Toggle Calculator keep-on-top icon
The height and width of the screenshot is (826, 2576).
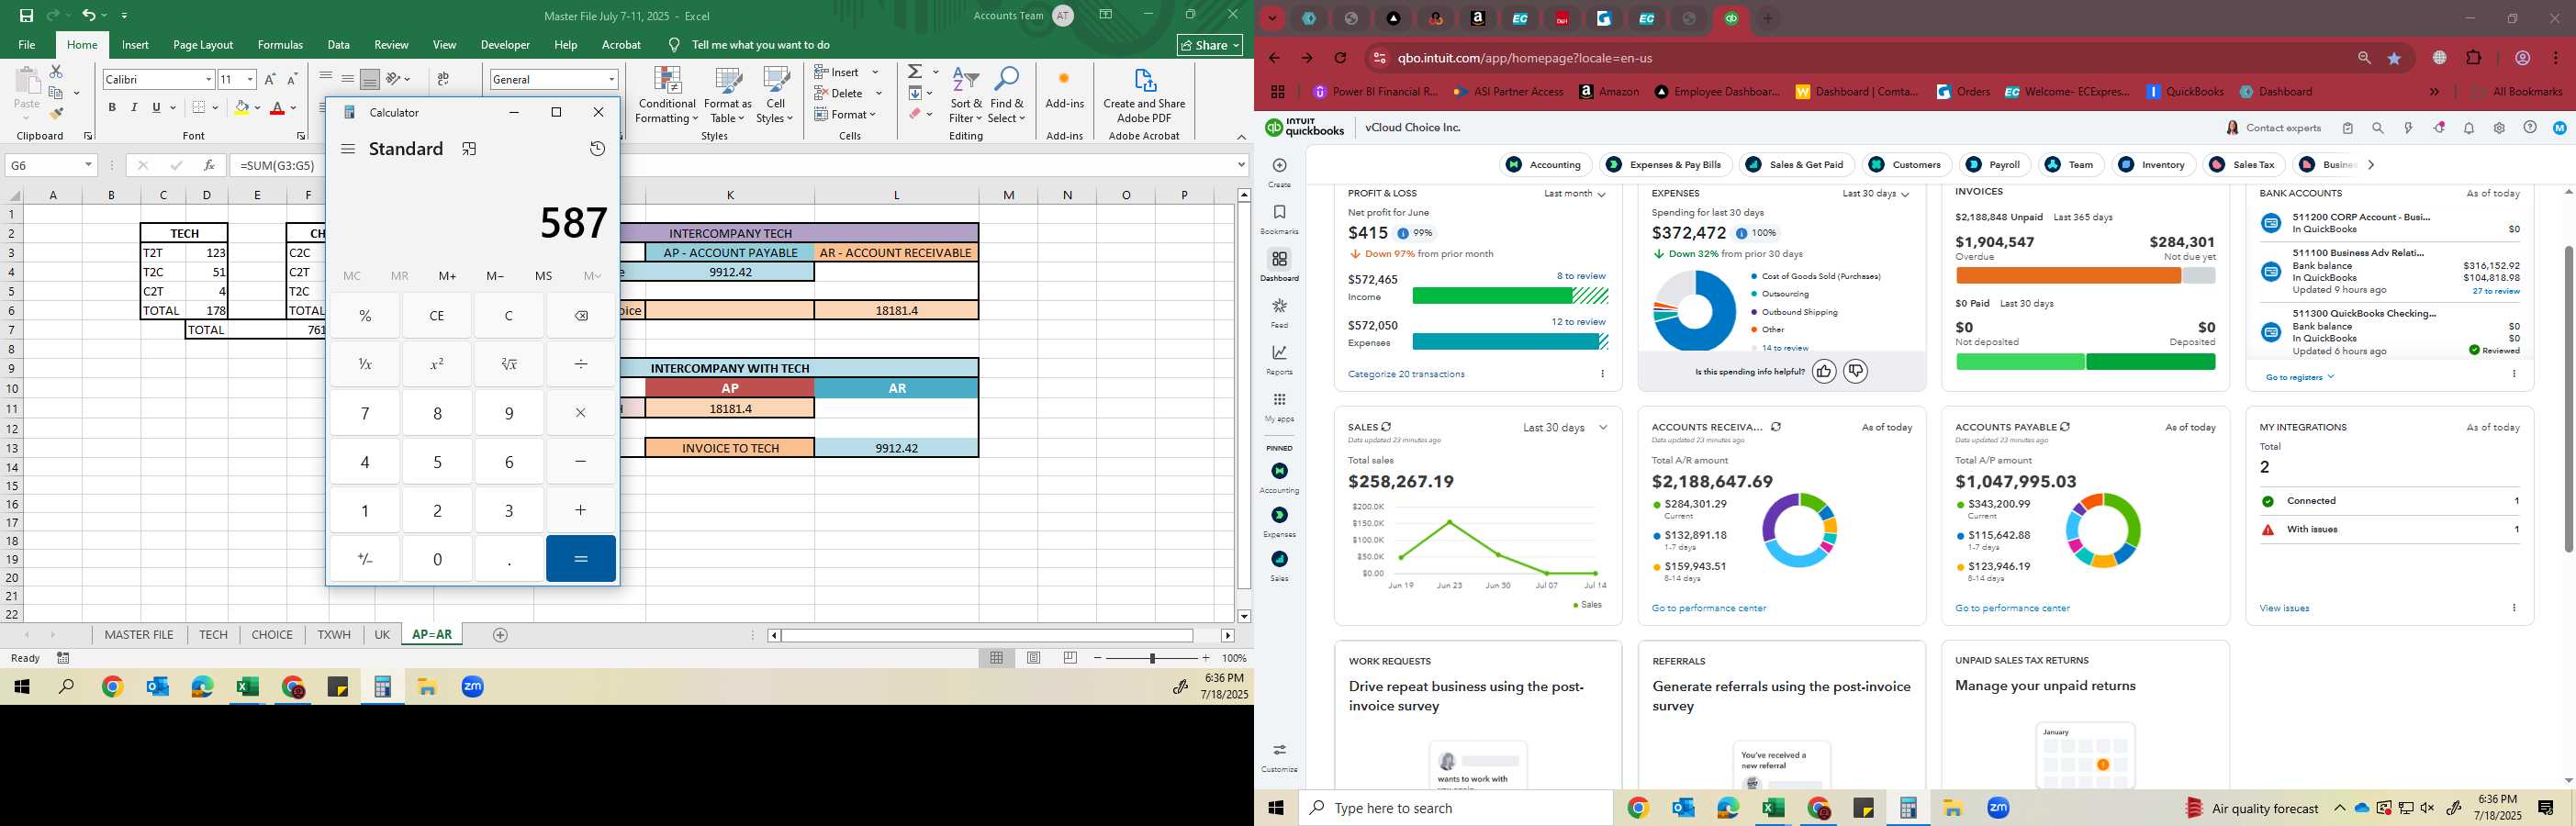[x=469, y=149]
